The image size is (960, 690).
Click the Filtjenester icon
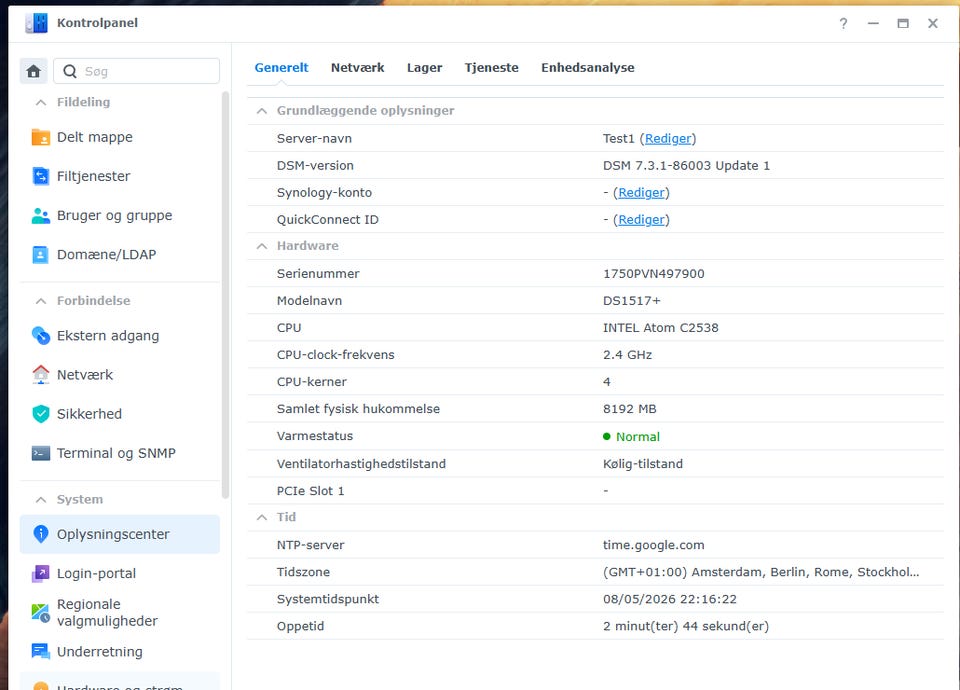tap(40, 176)
